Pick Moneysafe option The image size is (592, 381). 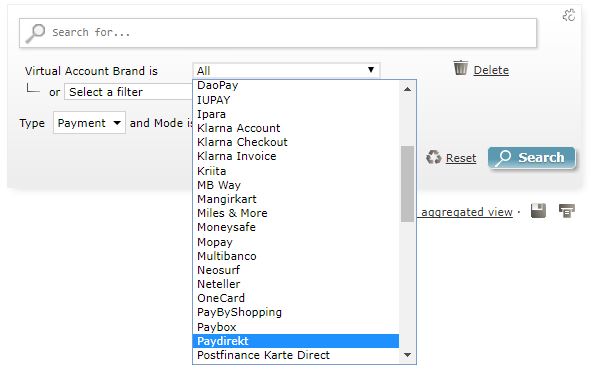pyautogui.click(x=296, y=227)
